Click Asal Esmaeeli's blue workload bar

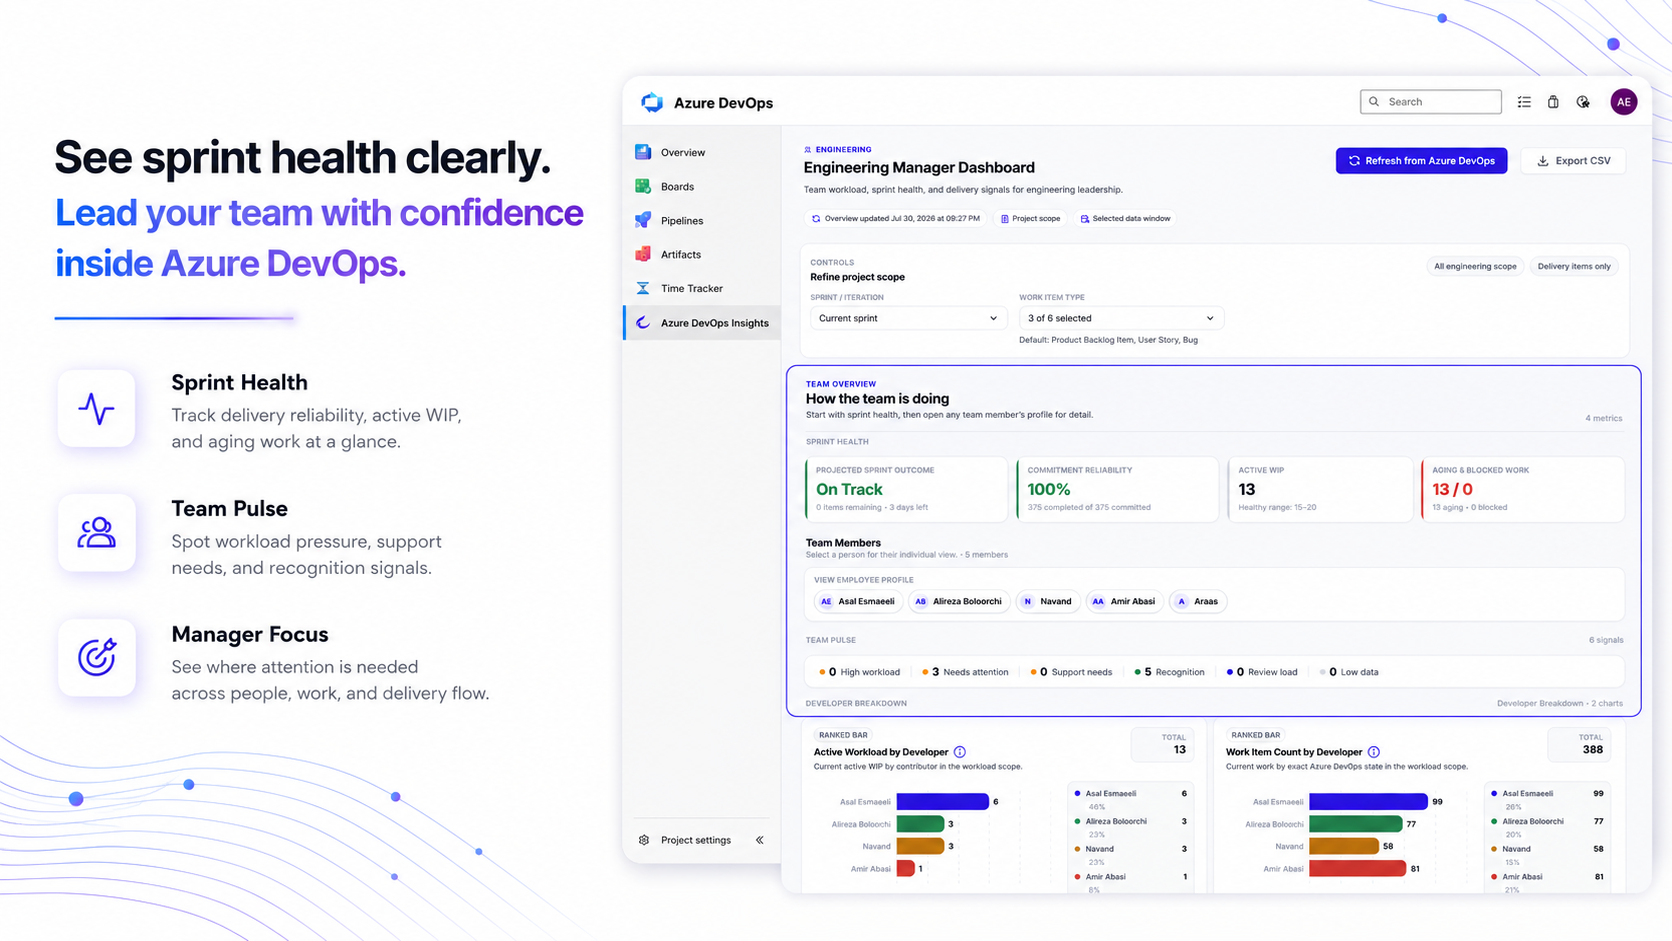pos(942,801)
